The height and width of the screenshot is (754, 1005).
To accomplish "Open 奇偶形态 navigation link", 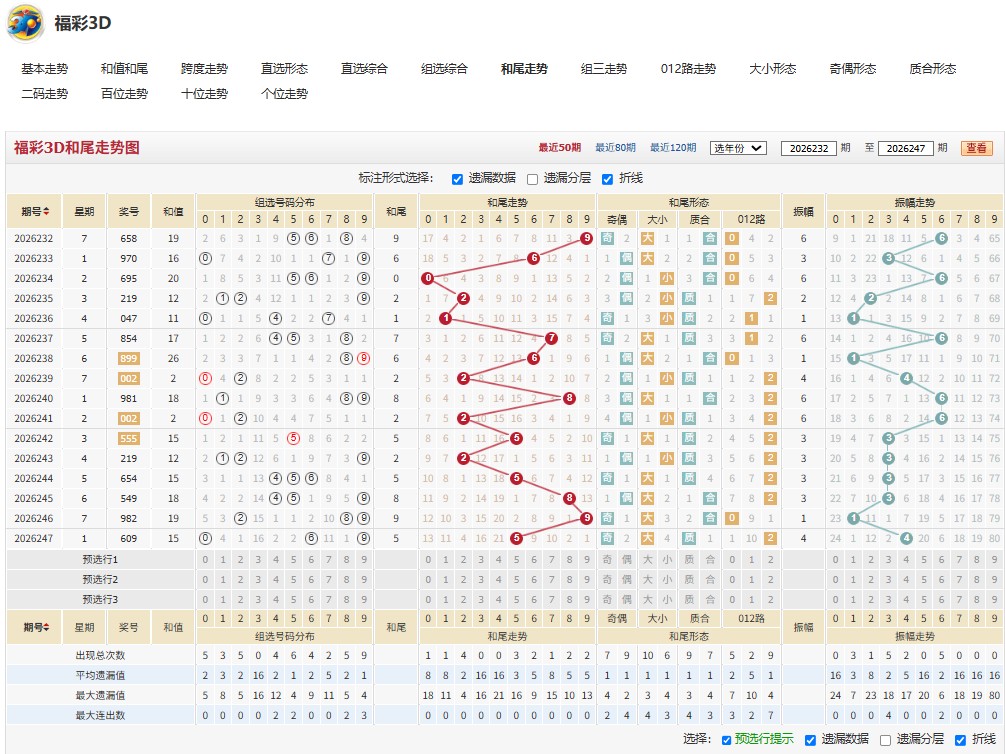I will click(852, 69).
